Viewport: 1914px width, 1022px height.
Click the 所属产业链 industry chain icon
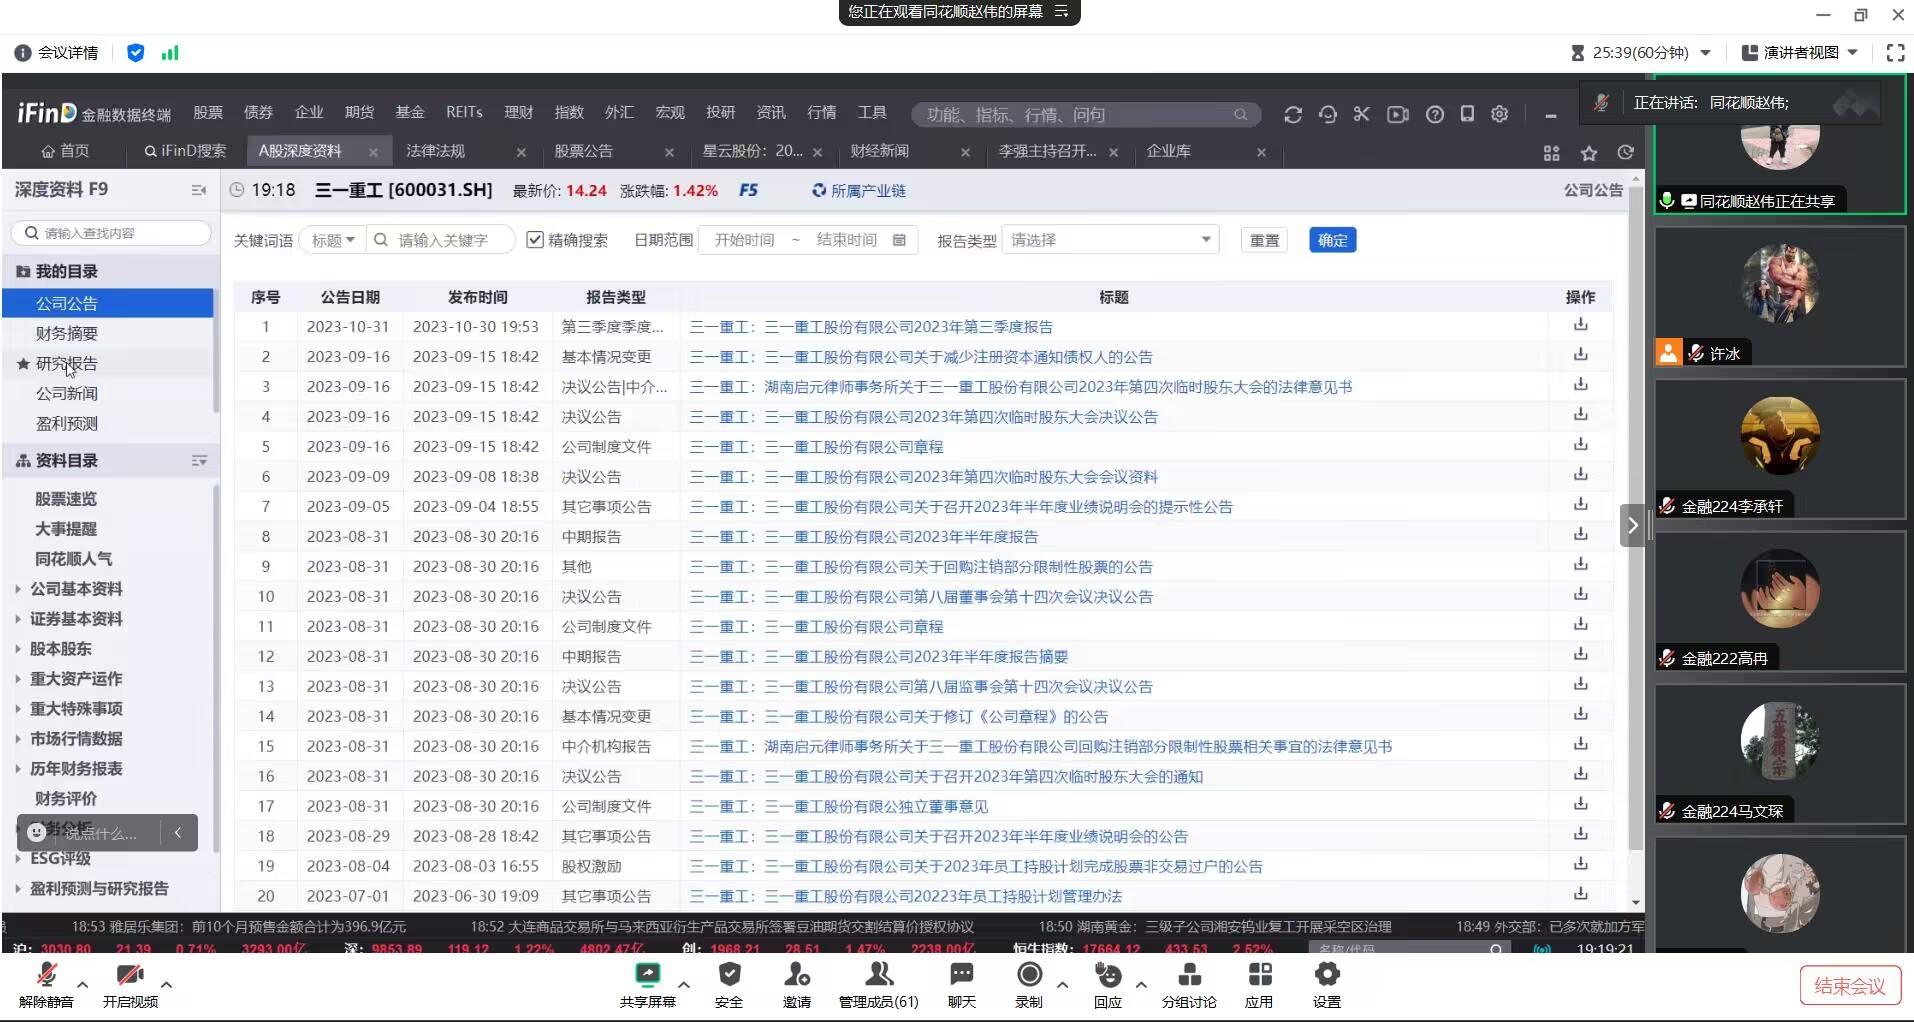tap(819, 190)
